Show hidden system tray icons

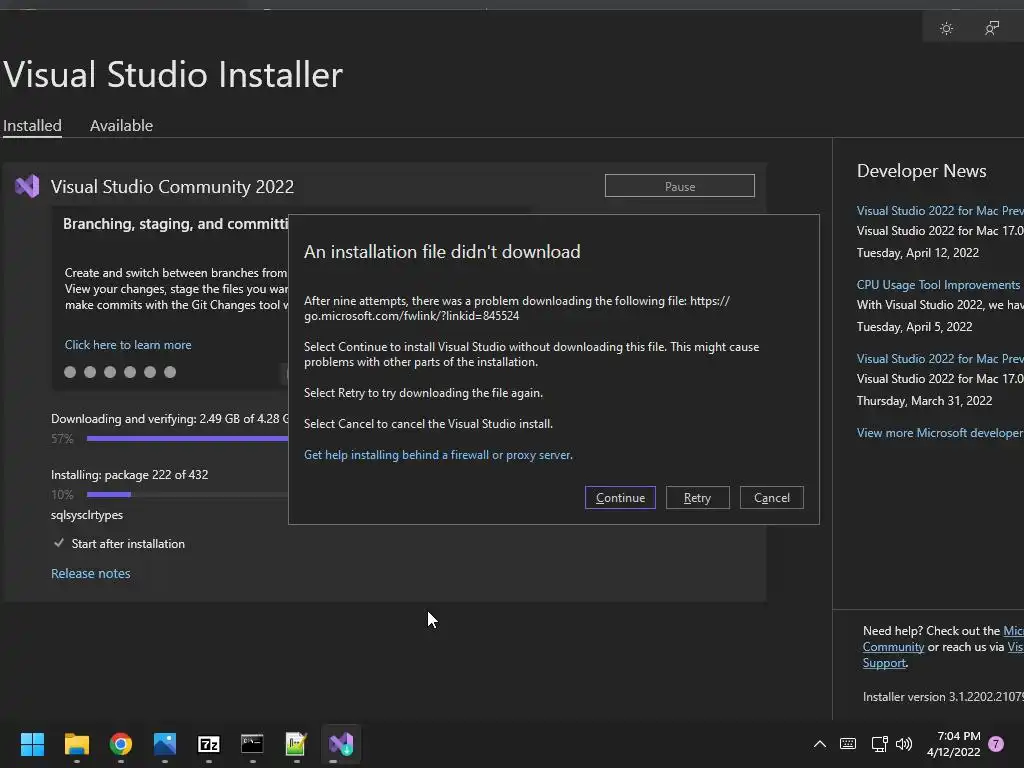tap(820, 744)
